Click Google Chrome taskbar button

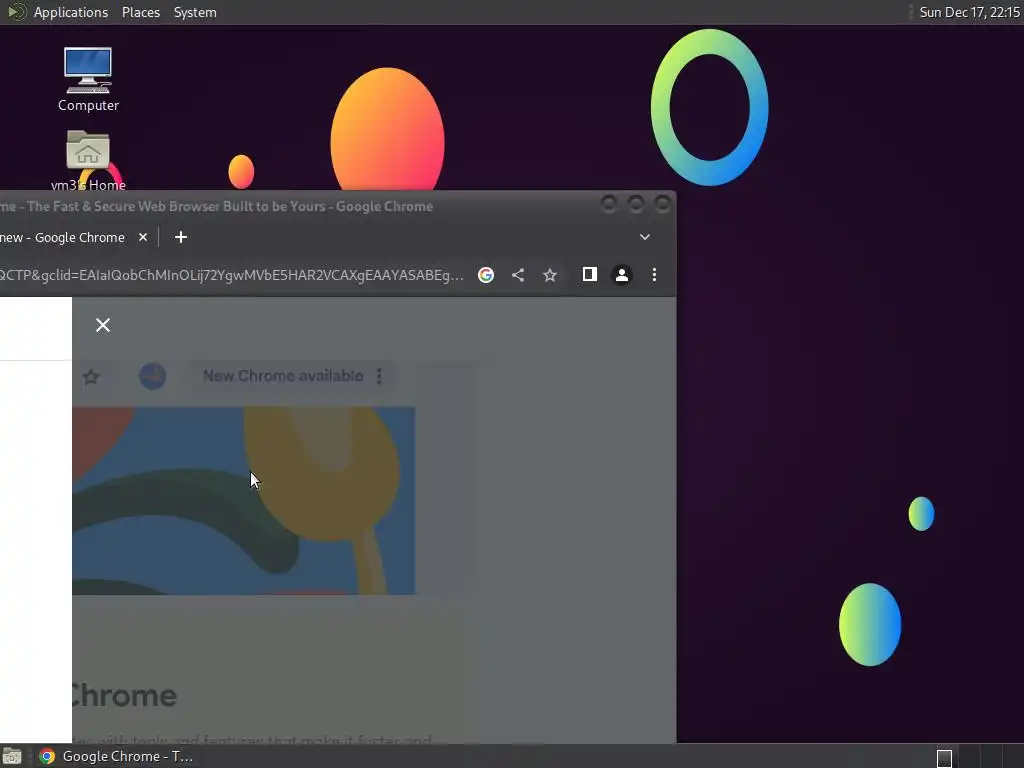tap(116, 756)
